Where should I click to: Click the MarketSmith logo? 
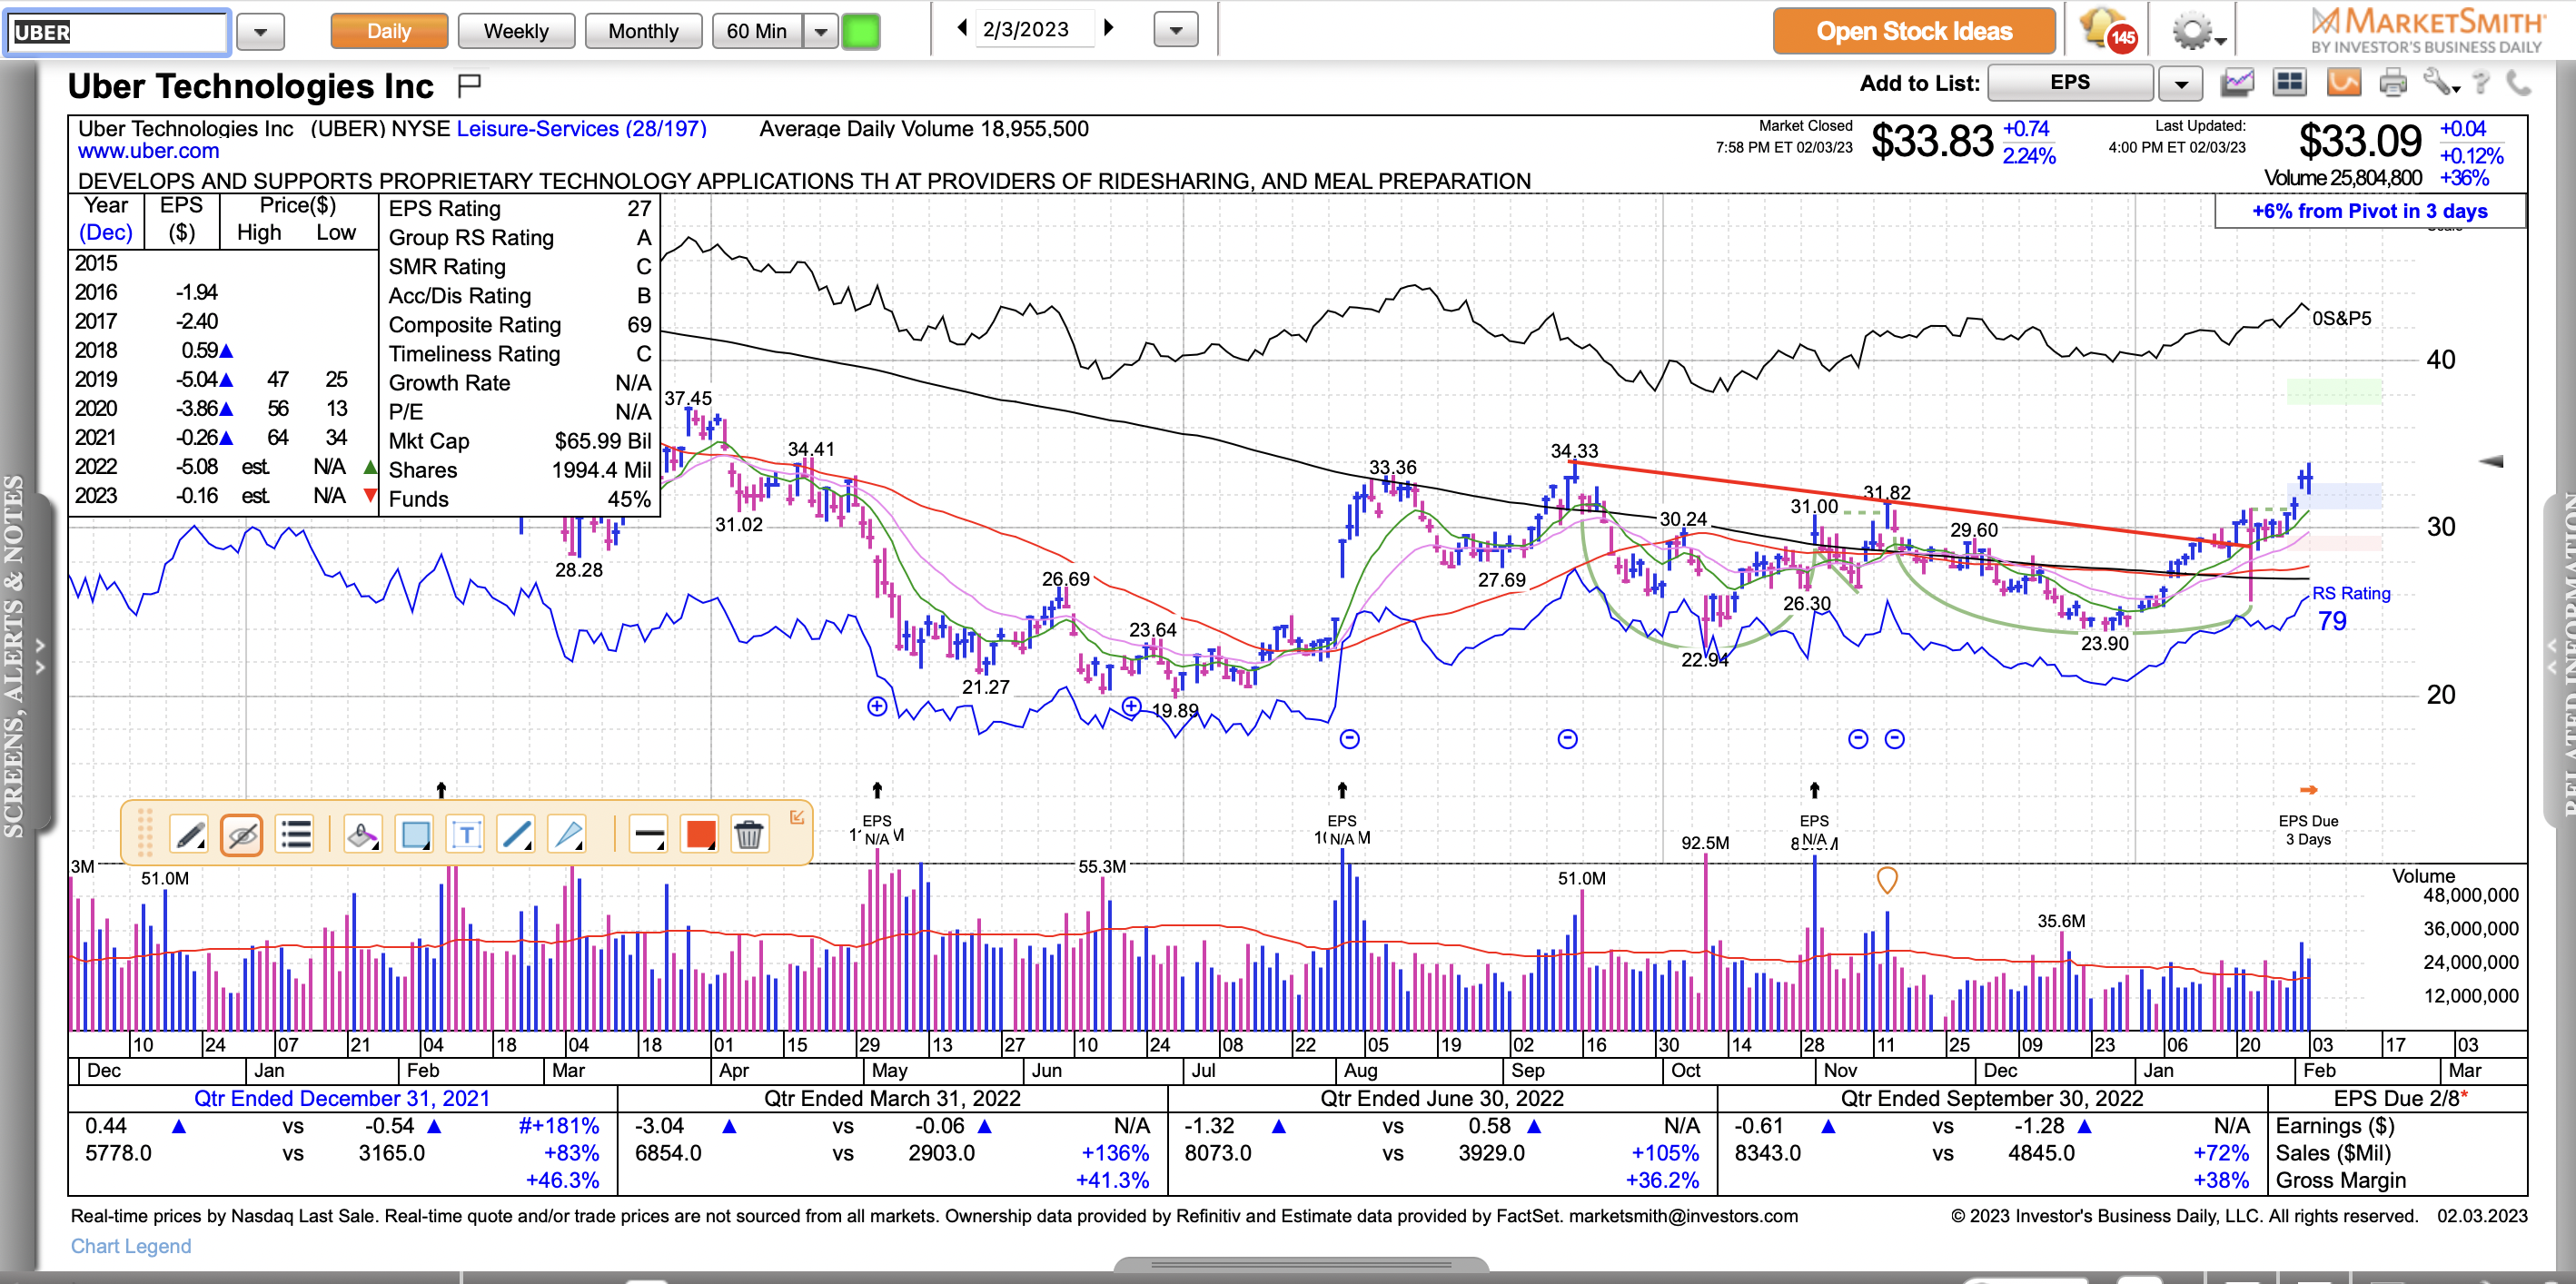pyautogui.click(x=2427, y=30)
